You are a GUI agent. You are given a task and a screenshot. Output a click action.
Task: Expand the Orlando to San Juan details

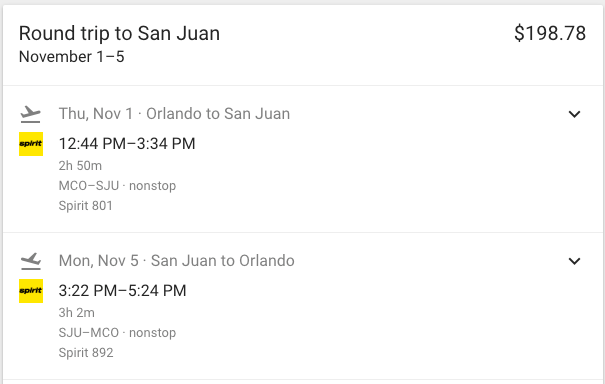575,114
